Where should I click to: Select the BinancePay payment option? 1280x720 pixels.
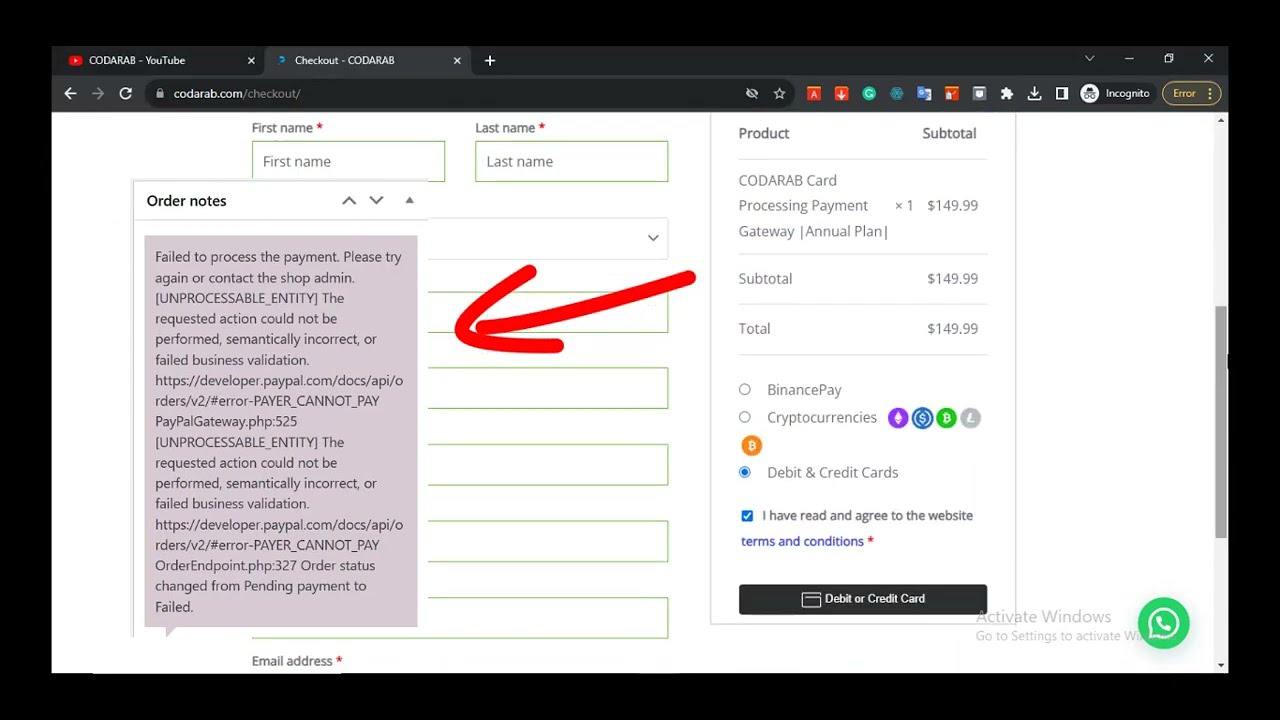click(745, 389)
